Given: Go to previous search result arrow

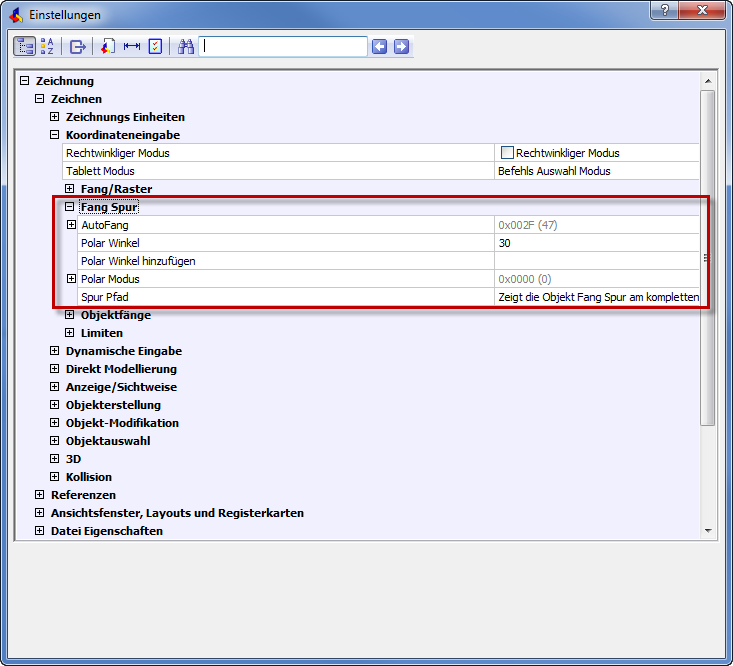Looking at the screenshot, I should (379, 46).
